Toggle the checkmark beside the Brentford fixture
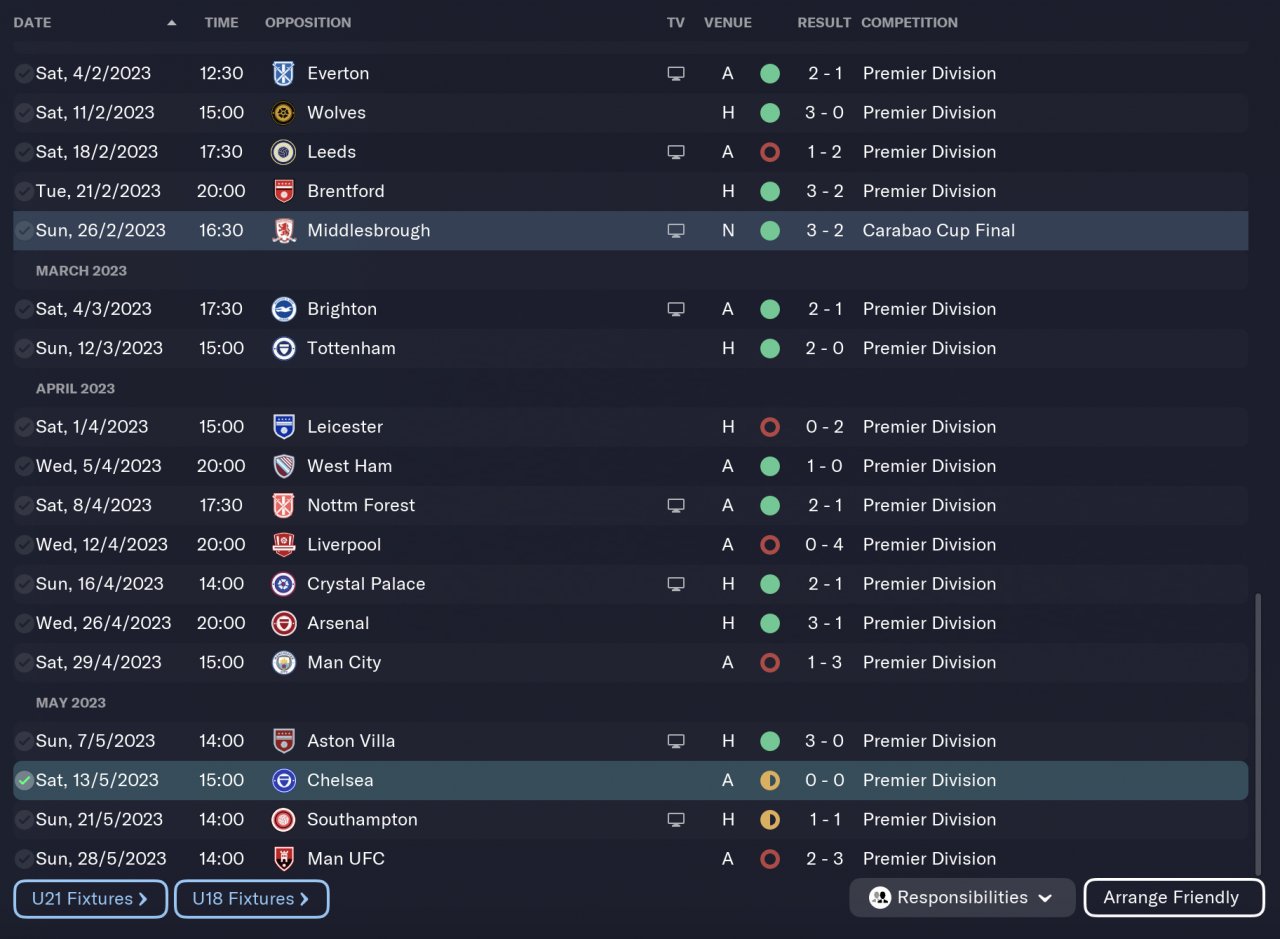 [24, 191]
